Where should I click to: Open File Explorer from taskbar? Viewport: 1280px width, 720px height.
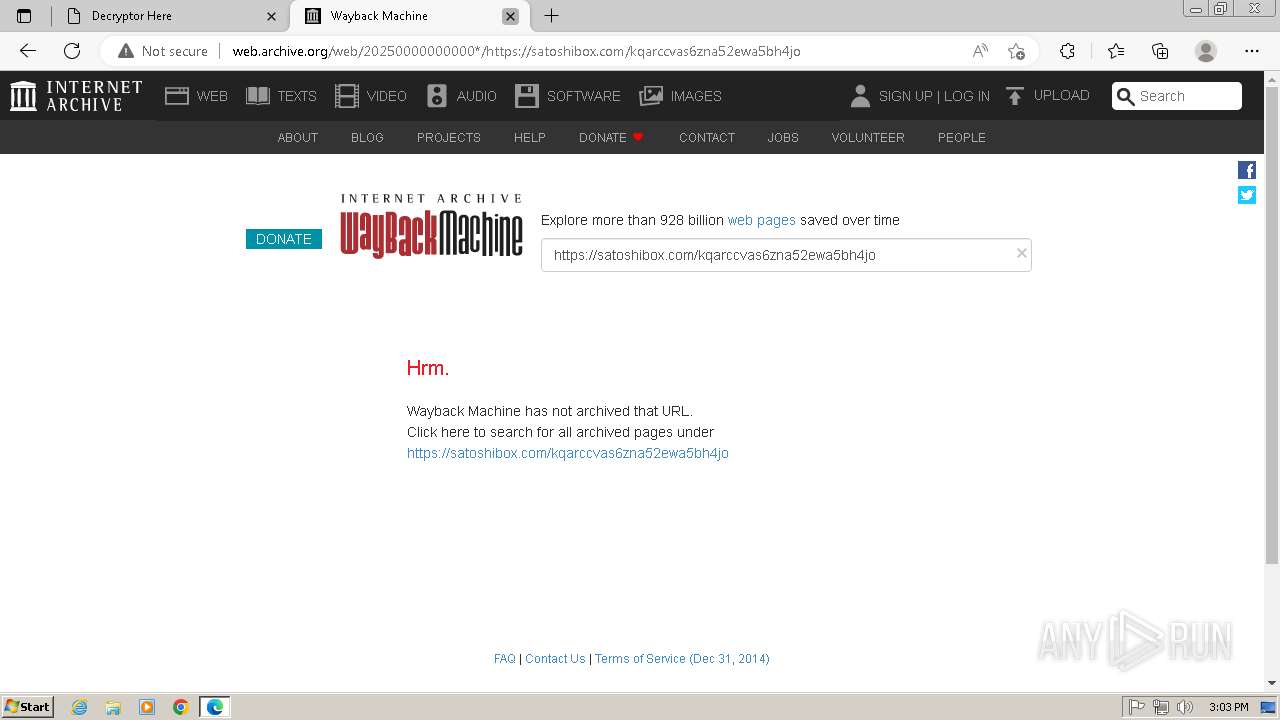click(113, 707)
